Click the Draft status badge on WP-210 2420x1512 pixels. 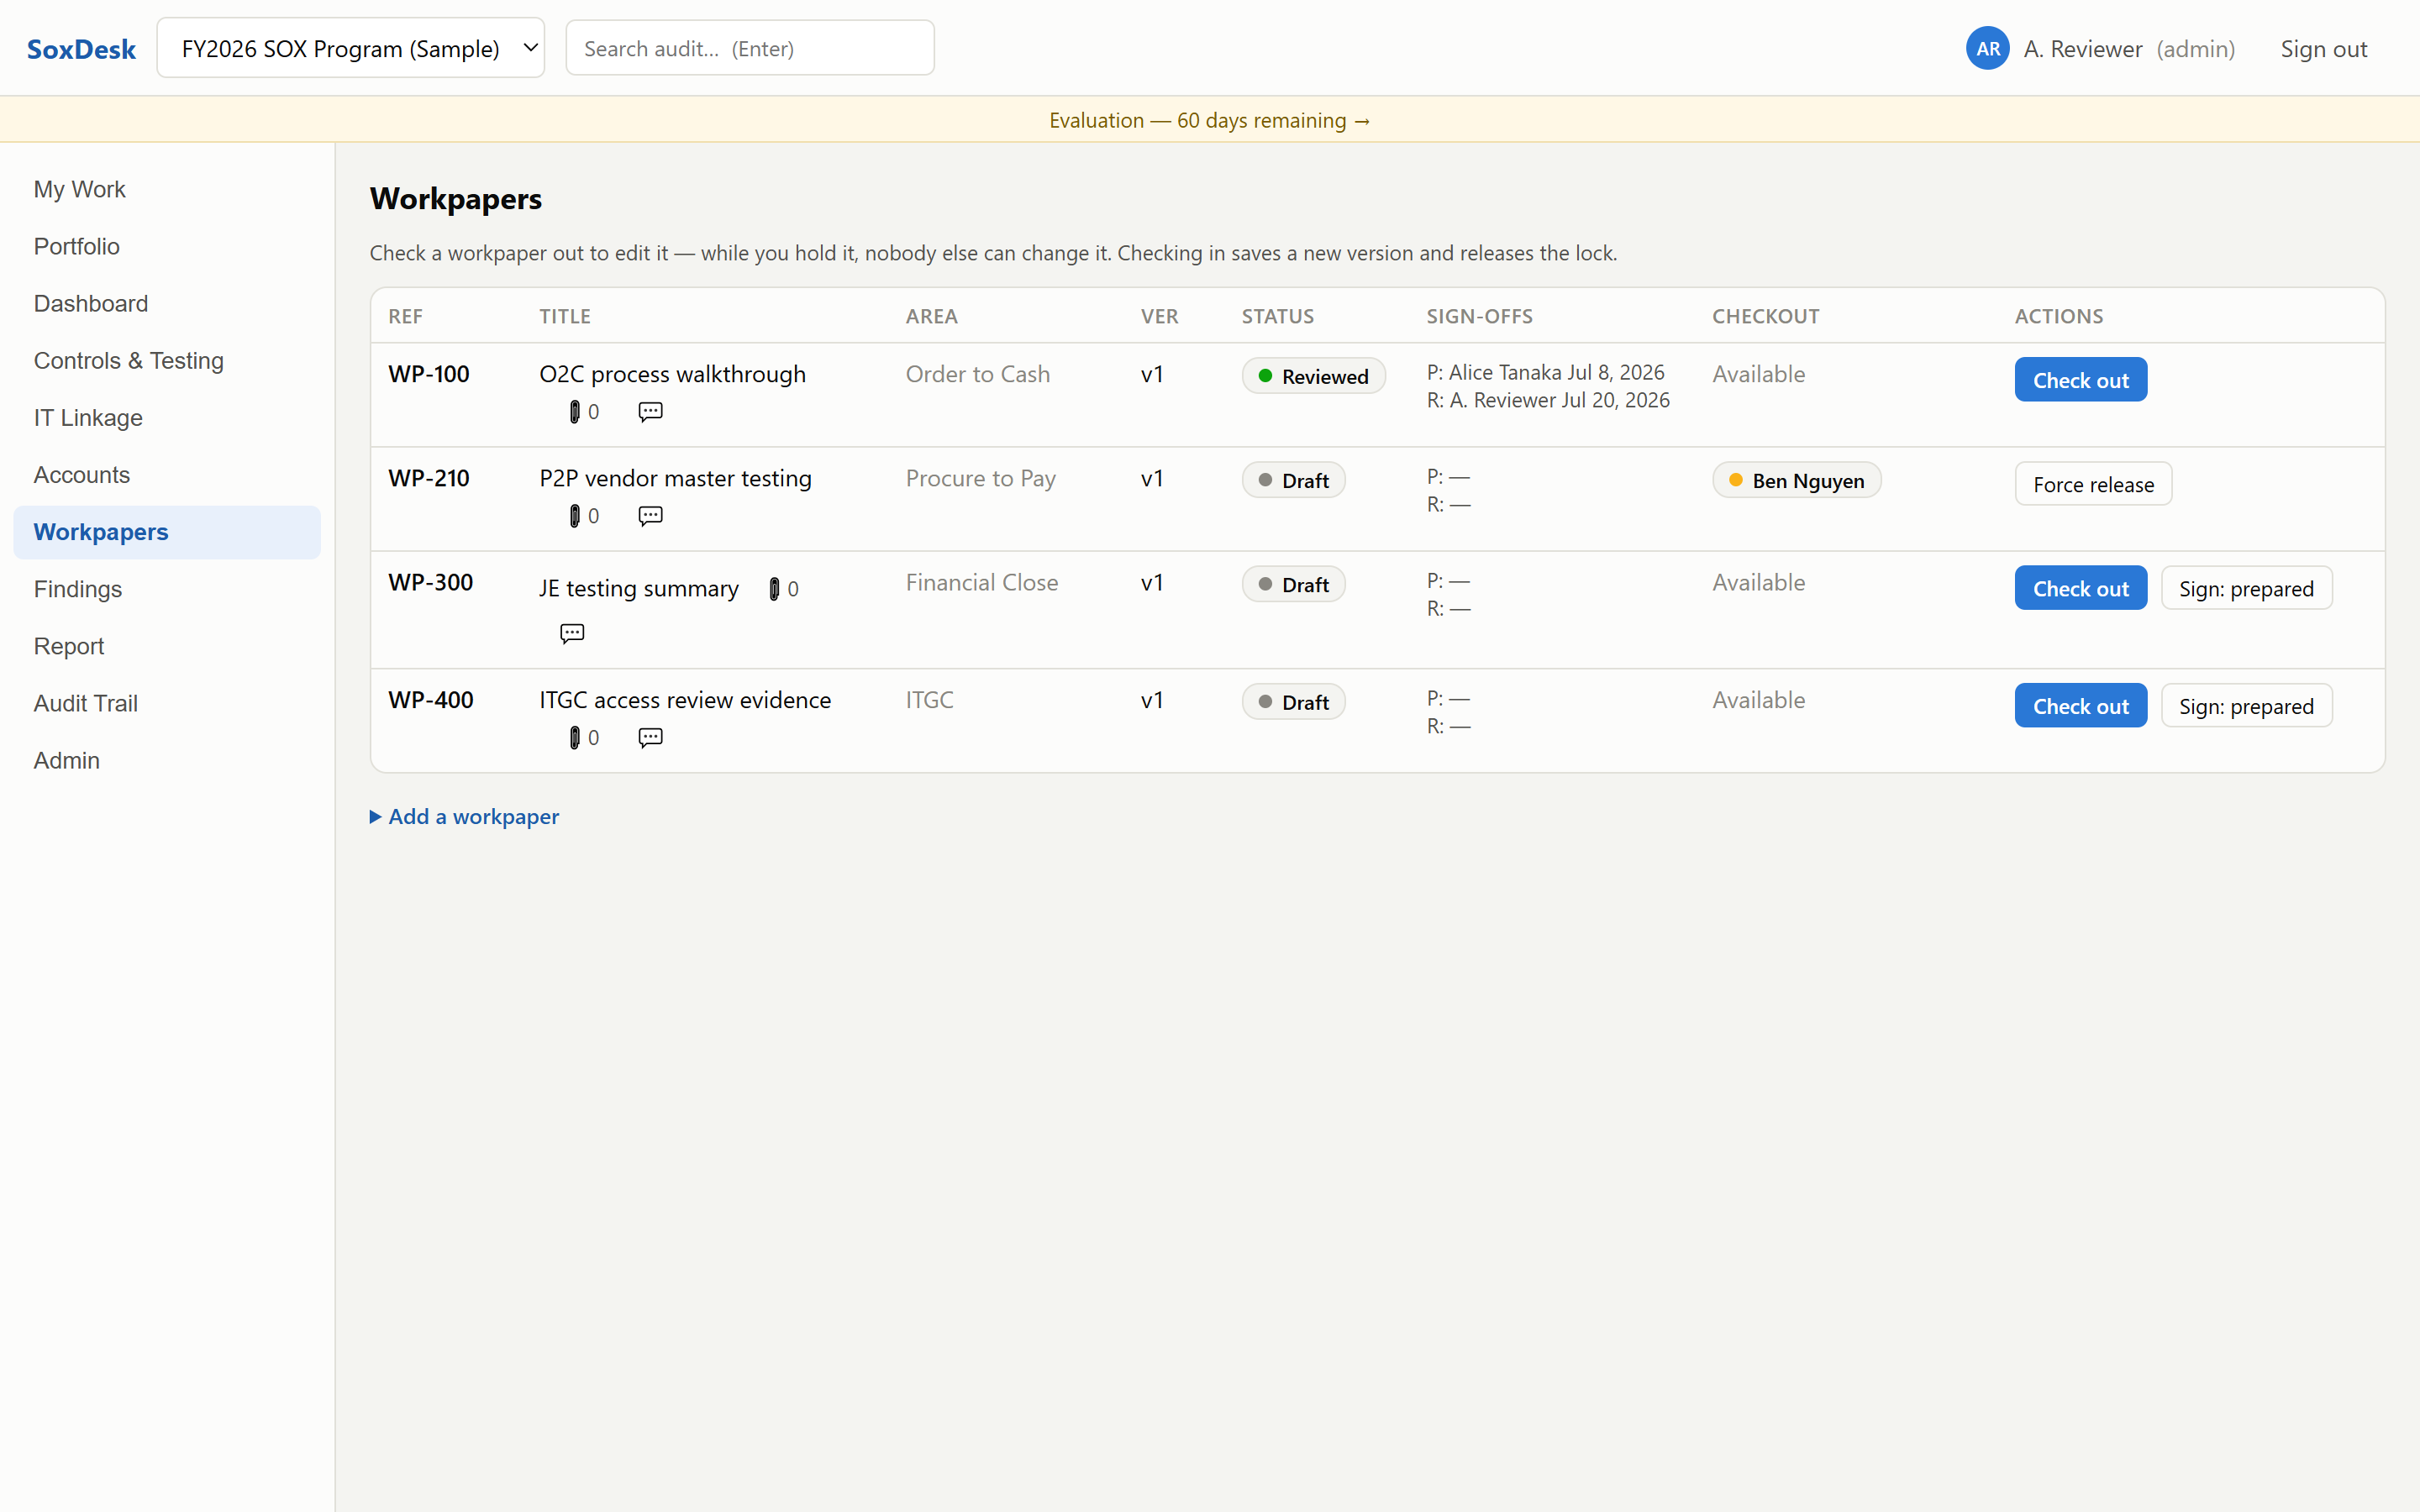[1293, 480]
